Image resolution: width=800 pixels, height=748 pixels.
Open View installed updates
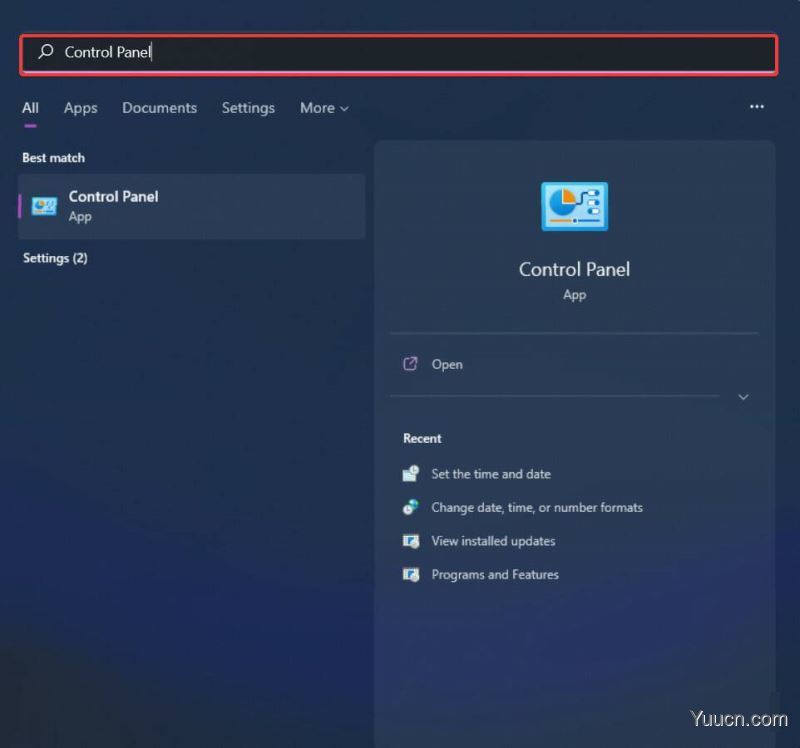pyautogui.click(x=493, y=541)
